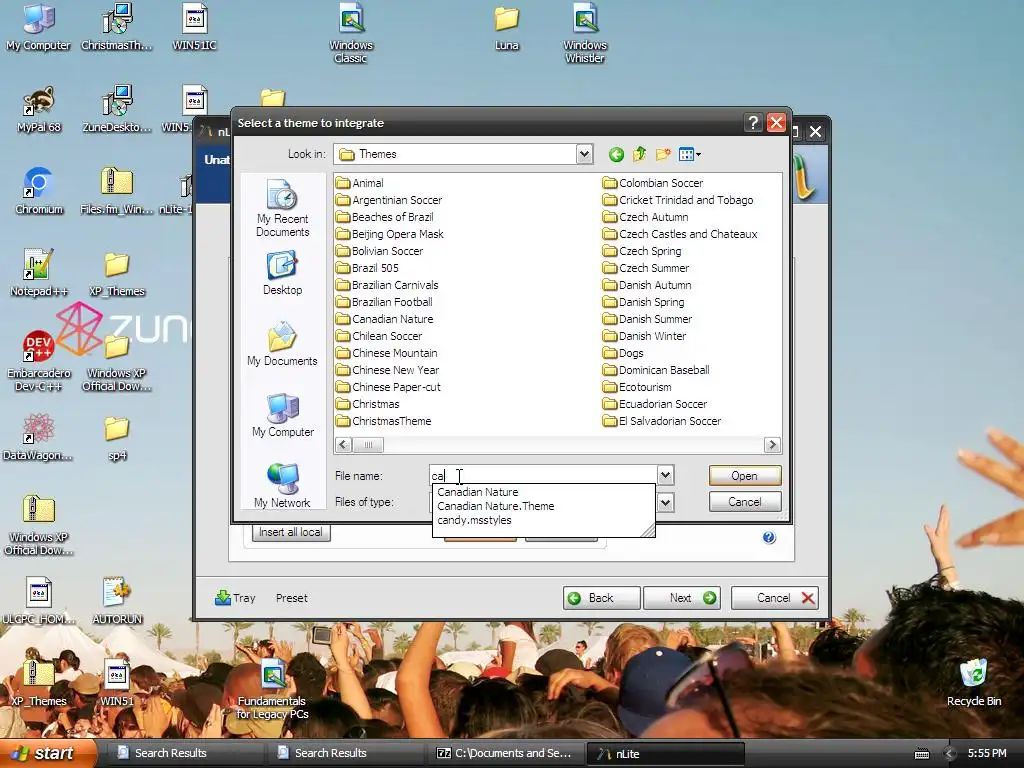1024x768 pixels.
Task: Switch to nLite taskbar button
Action: pos(665,753)
